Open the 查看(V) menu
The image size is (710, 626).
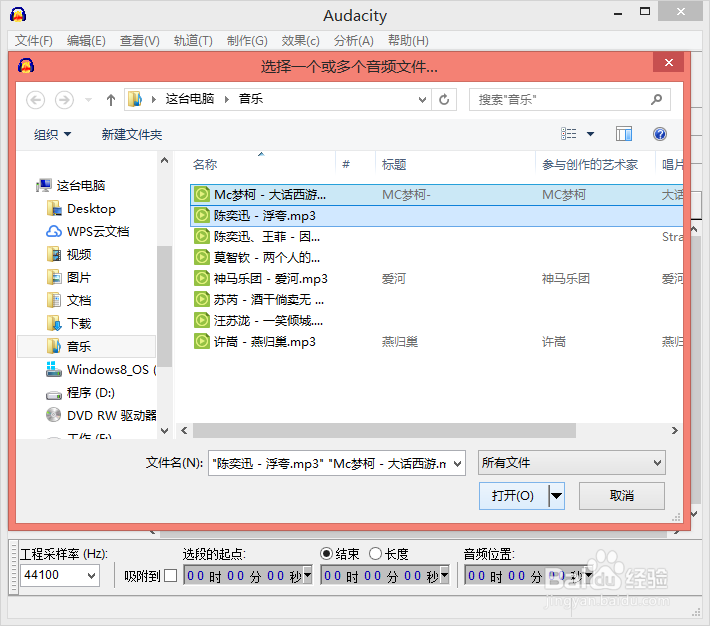pos(139,41)
